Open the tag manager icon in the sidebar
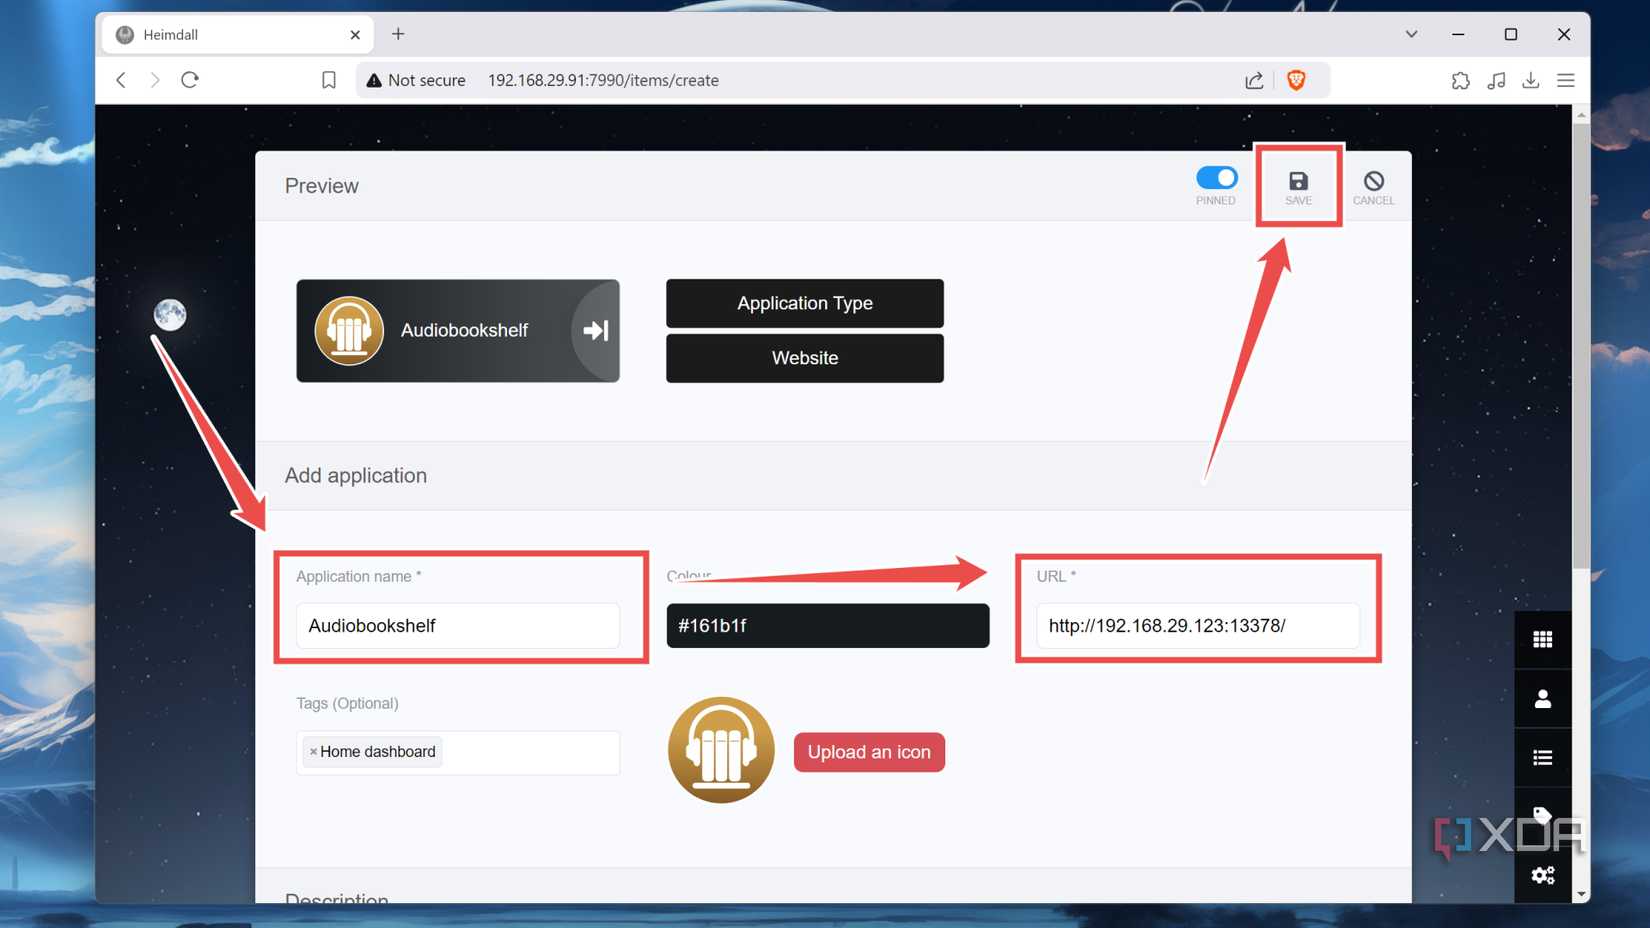This screenshot has width=1650, height=928. click(1543, 815)
